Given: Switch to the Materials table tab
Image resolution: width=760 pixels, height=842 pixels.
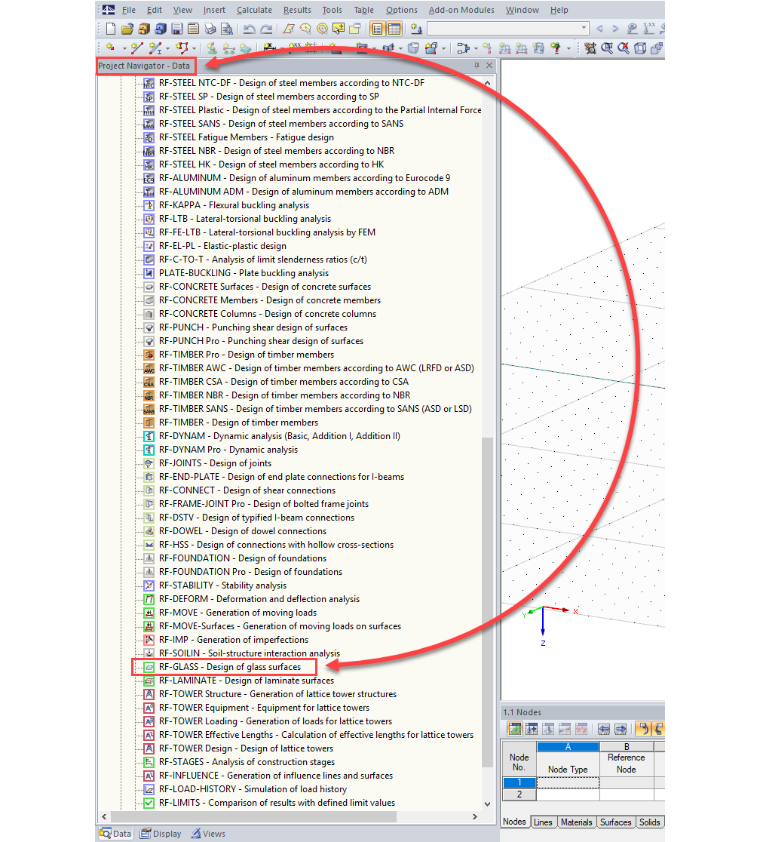Looking at the screenshot, I should pyautogui.click(x=576, y=822).
